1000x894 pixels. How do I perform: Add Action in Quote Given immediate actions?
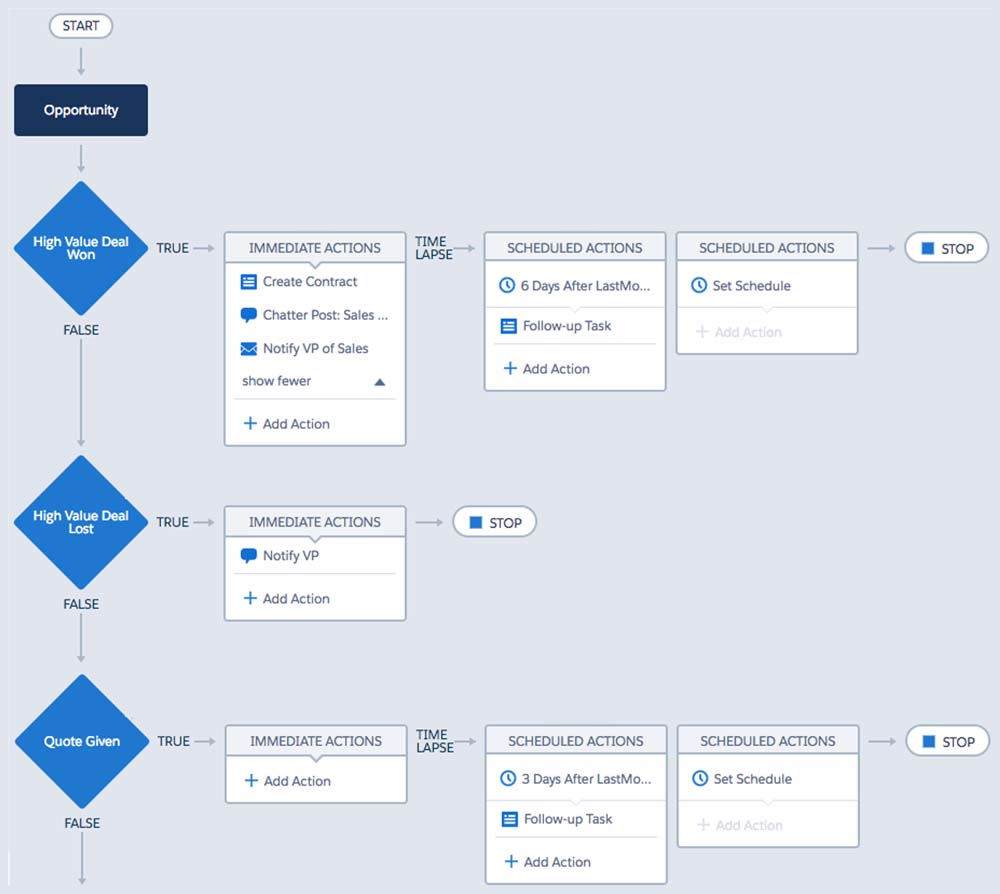click(x=288, y=781)
